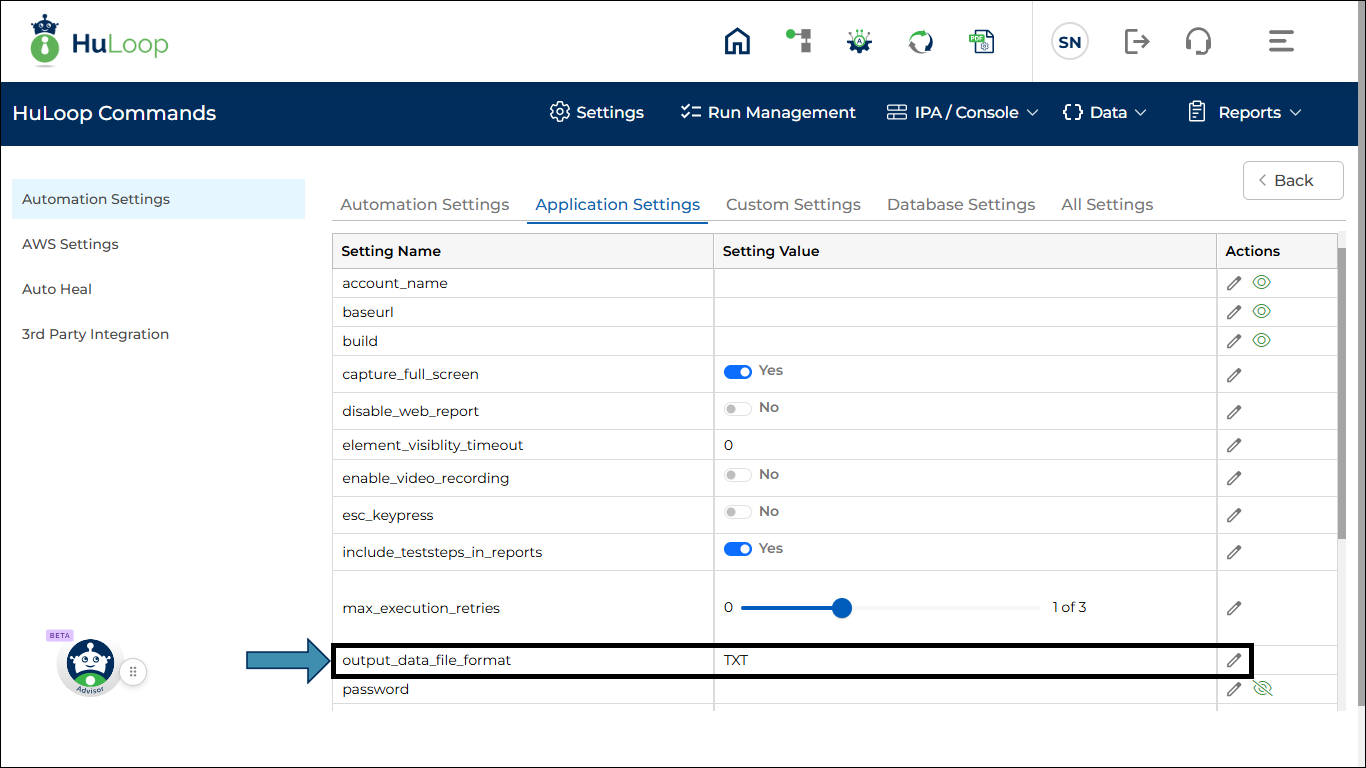Click the max_execution_retries slider handle

[x=842, y=608]
